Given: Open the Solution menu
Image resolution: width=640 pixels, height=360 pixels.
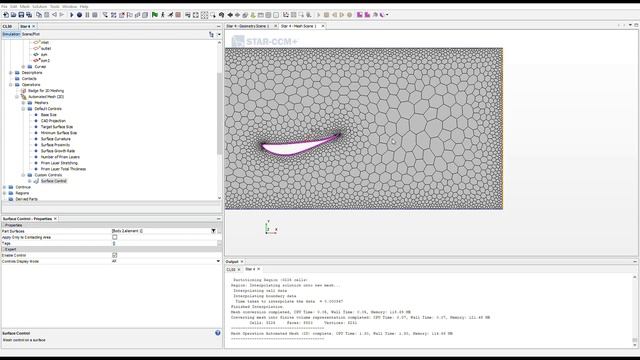Looking at the screenshot, I should point(40,7).
